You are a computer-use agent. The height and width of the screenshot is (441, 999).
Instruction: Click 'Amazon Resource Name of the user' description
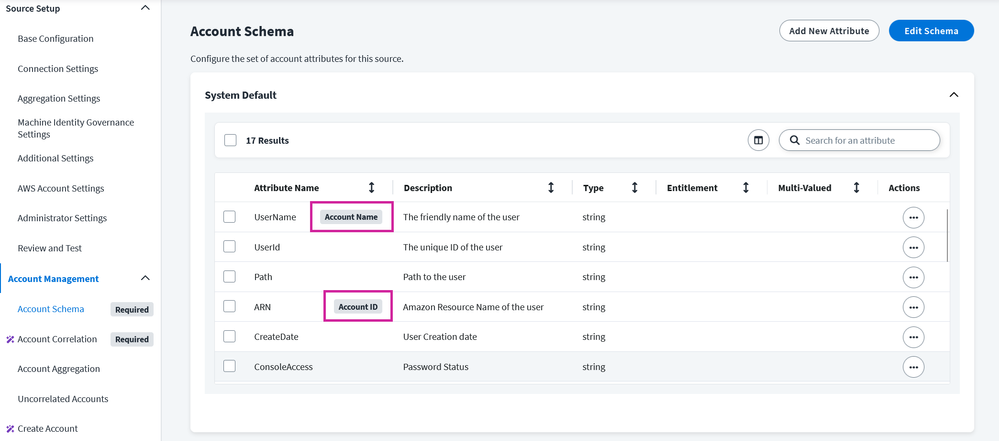pyautogui.click(x=473, y=307)
